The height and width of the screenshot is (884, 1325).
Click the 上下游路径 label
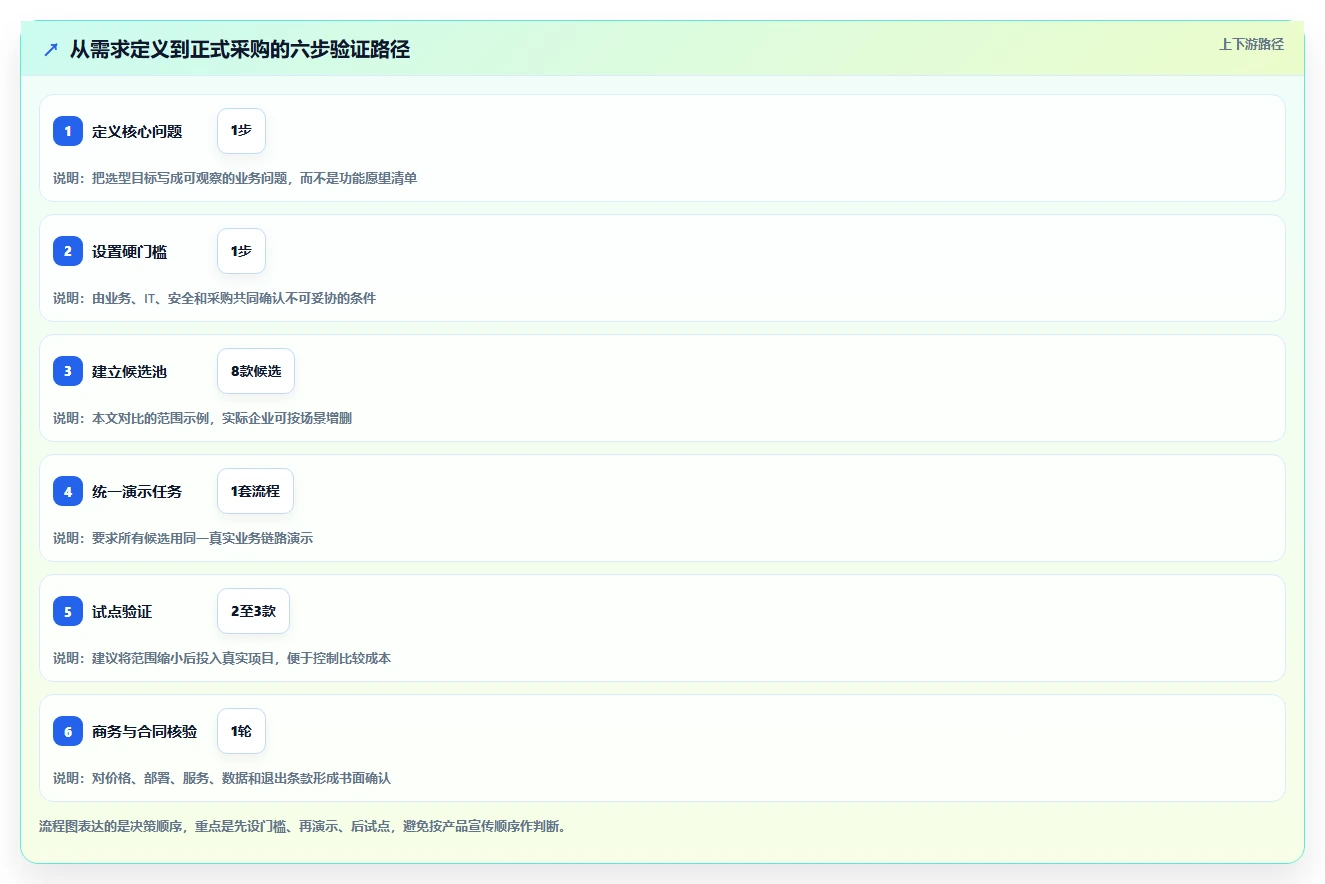tap(1251, 44)
